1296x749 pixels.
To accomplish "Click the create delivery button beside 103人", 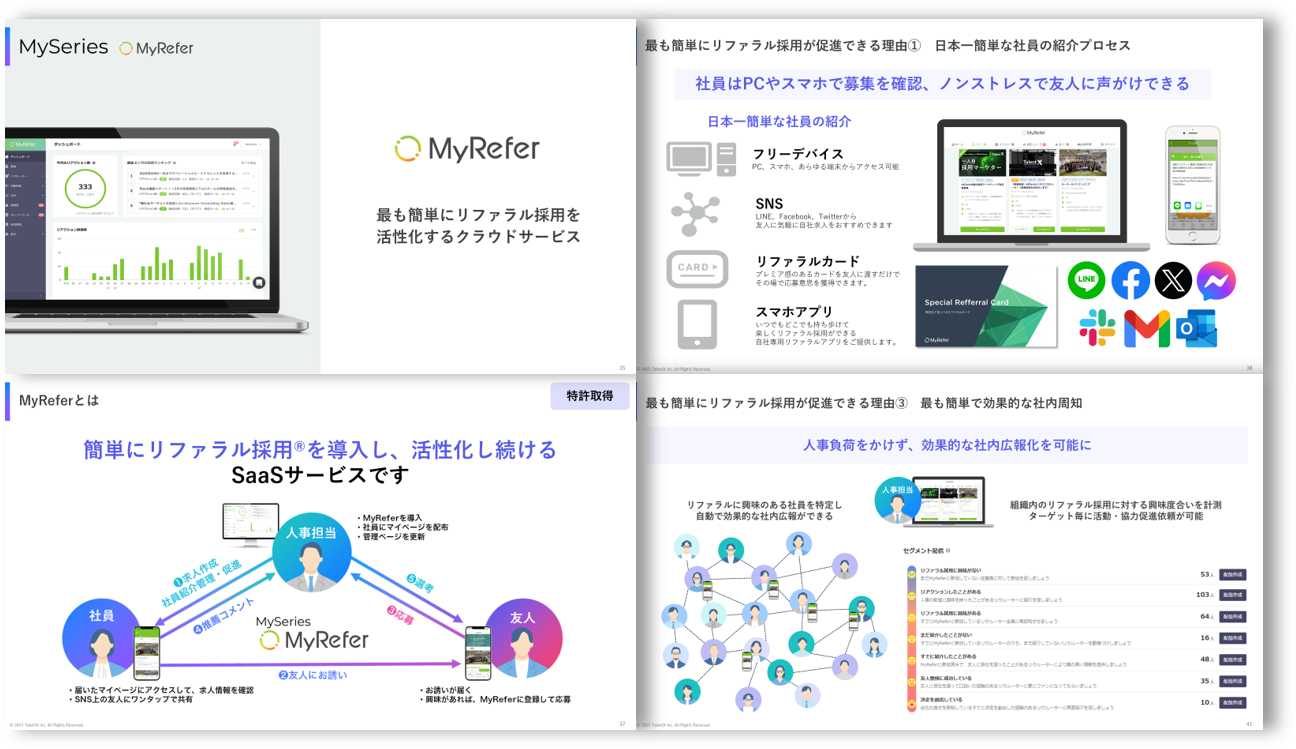I will pyautogui.click(x=1232, y=595).
